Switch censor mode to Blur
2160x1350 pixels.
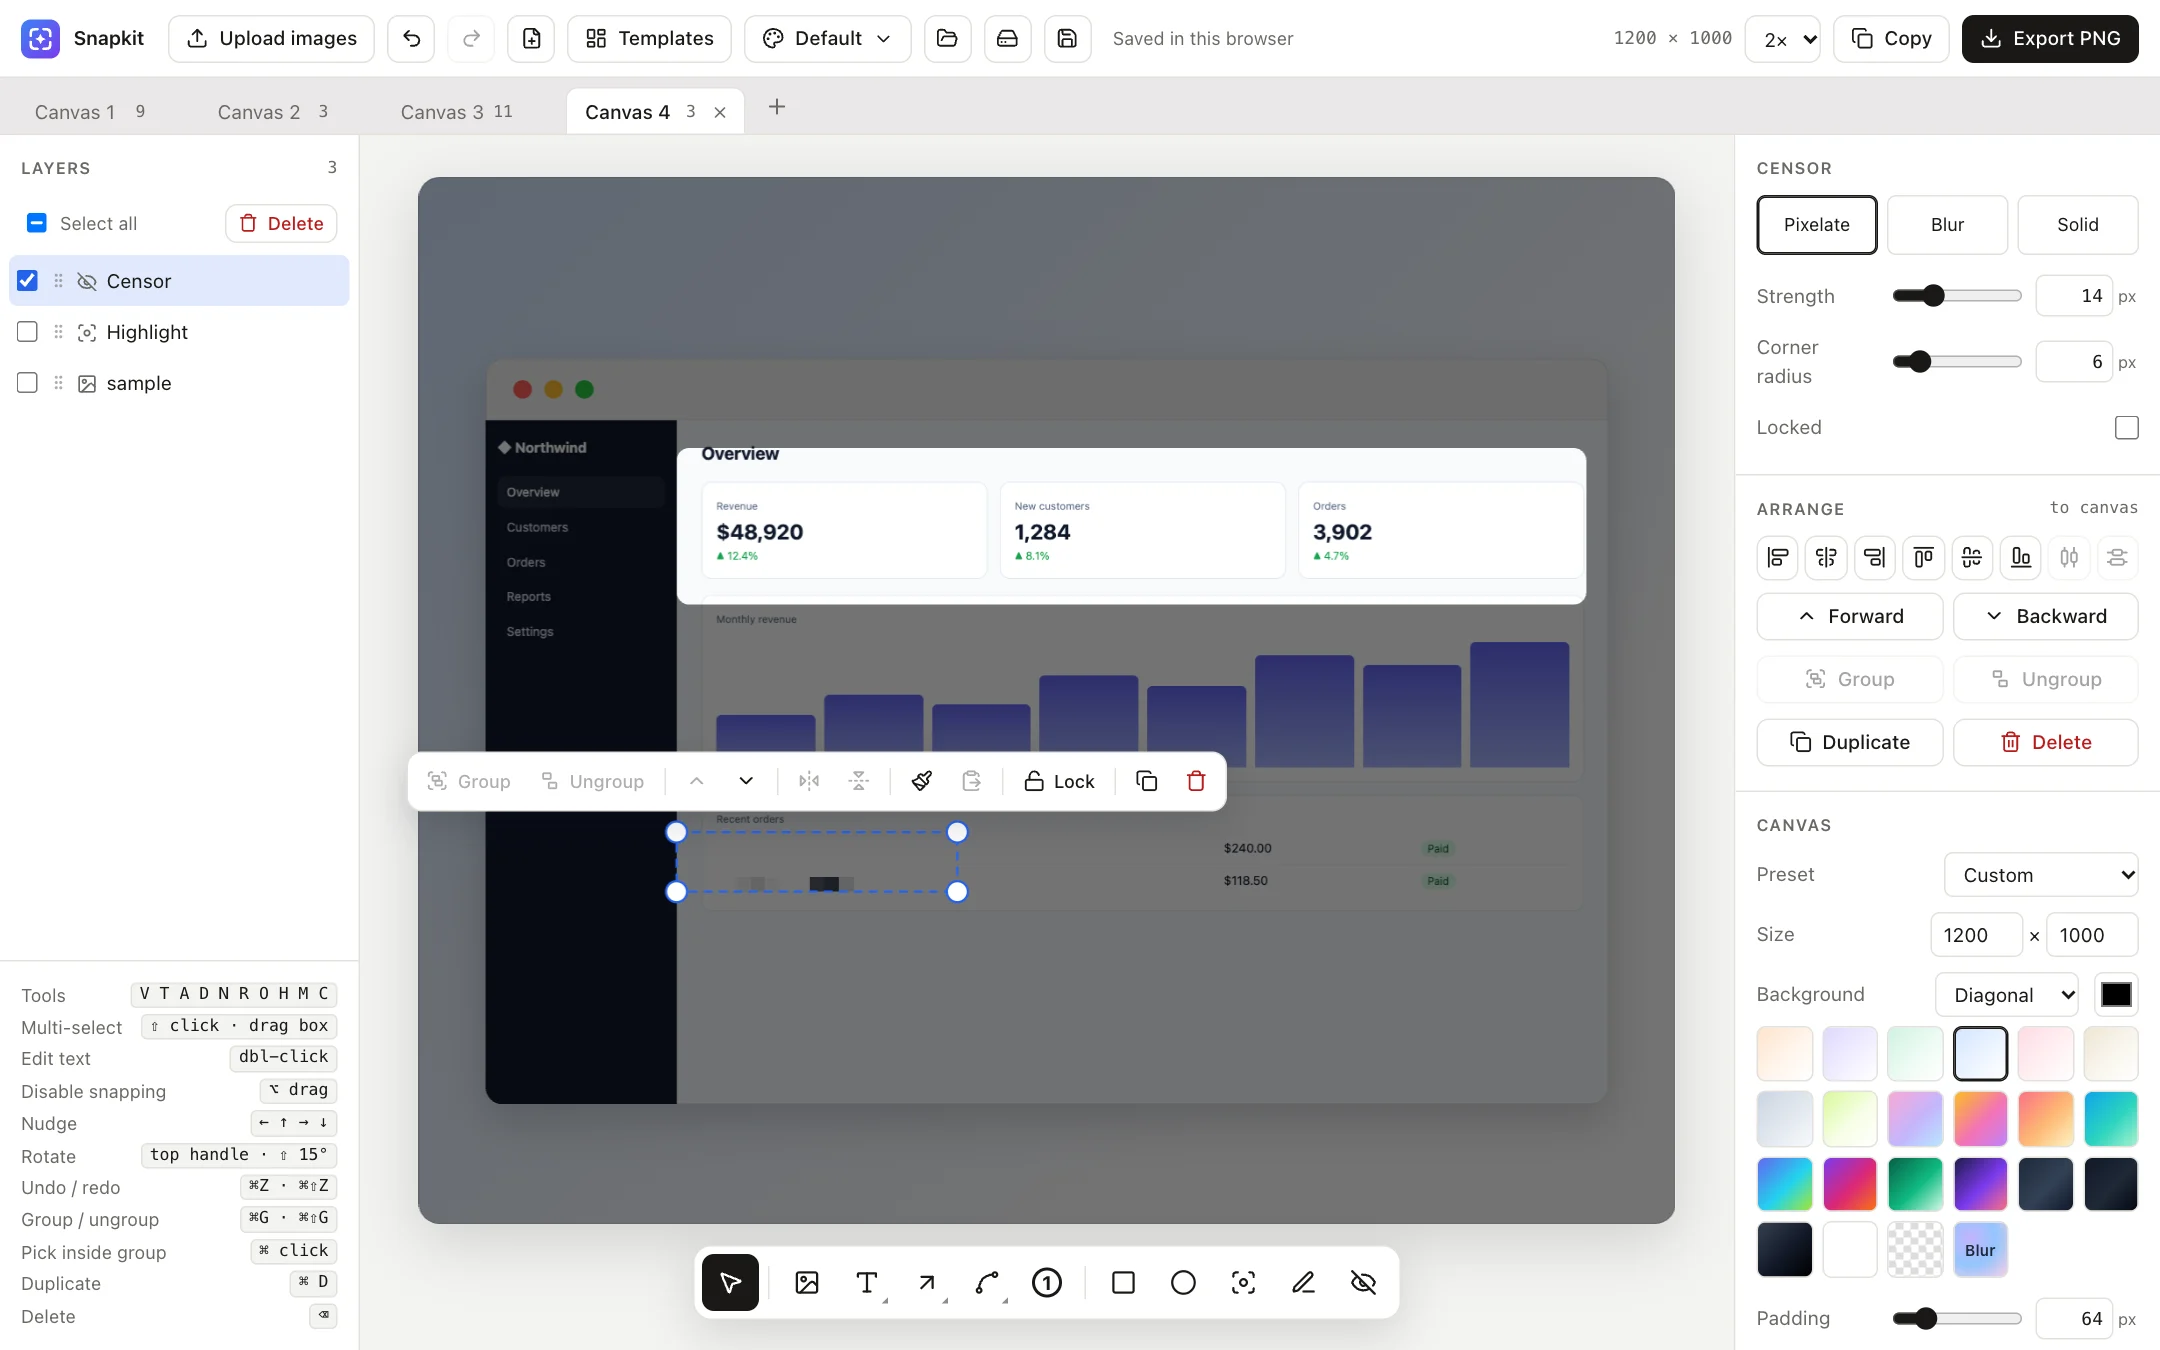pyautogui.click(x=1947, y=225)
